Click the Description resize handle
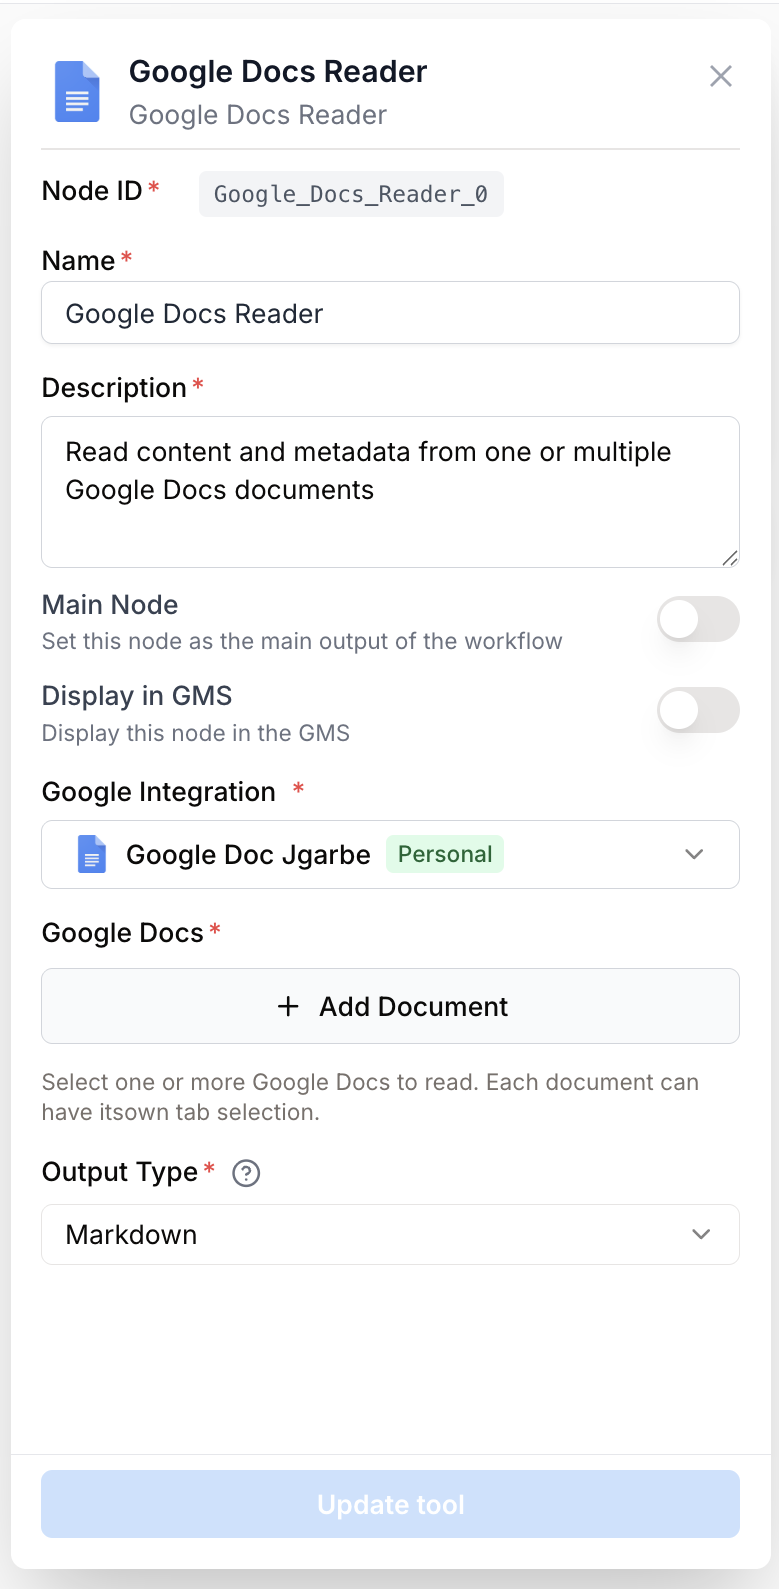Image resolution: width=779 pixels, height=1589 pixels. pos(730,558)
